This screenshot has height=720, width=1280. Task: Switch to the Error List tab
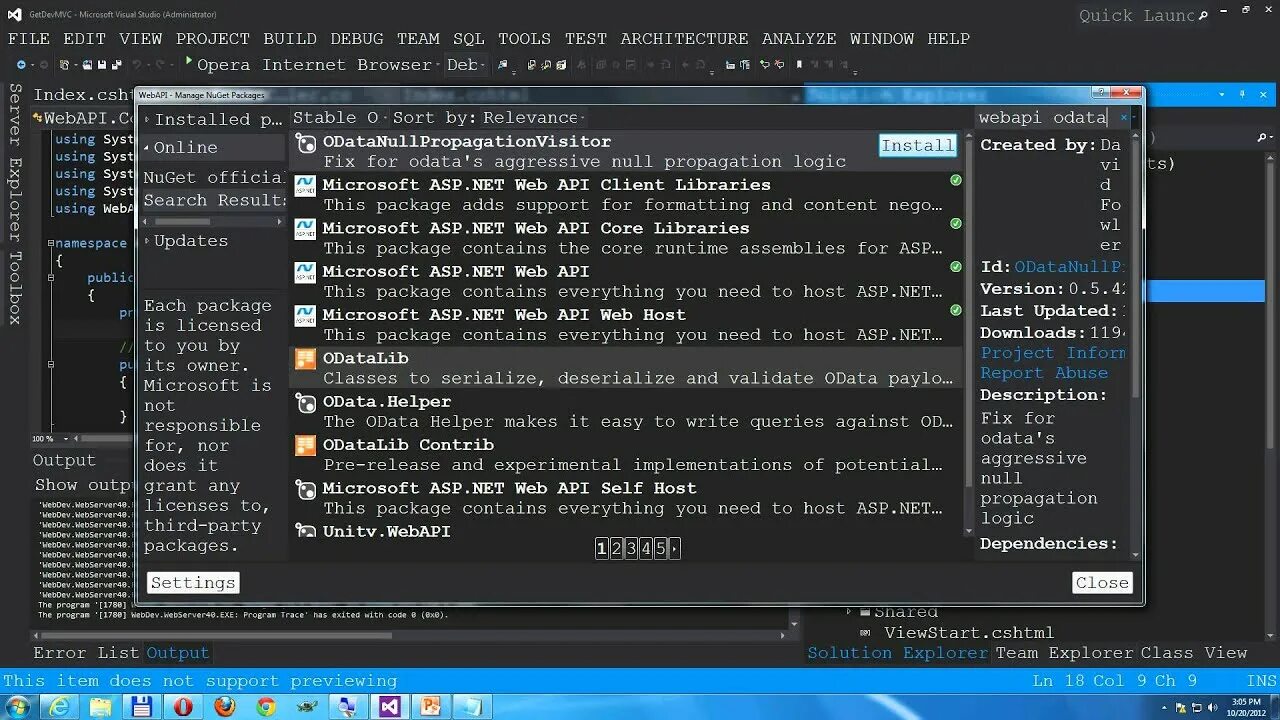[x=86, y=653]
